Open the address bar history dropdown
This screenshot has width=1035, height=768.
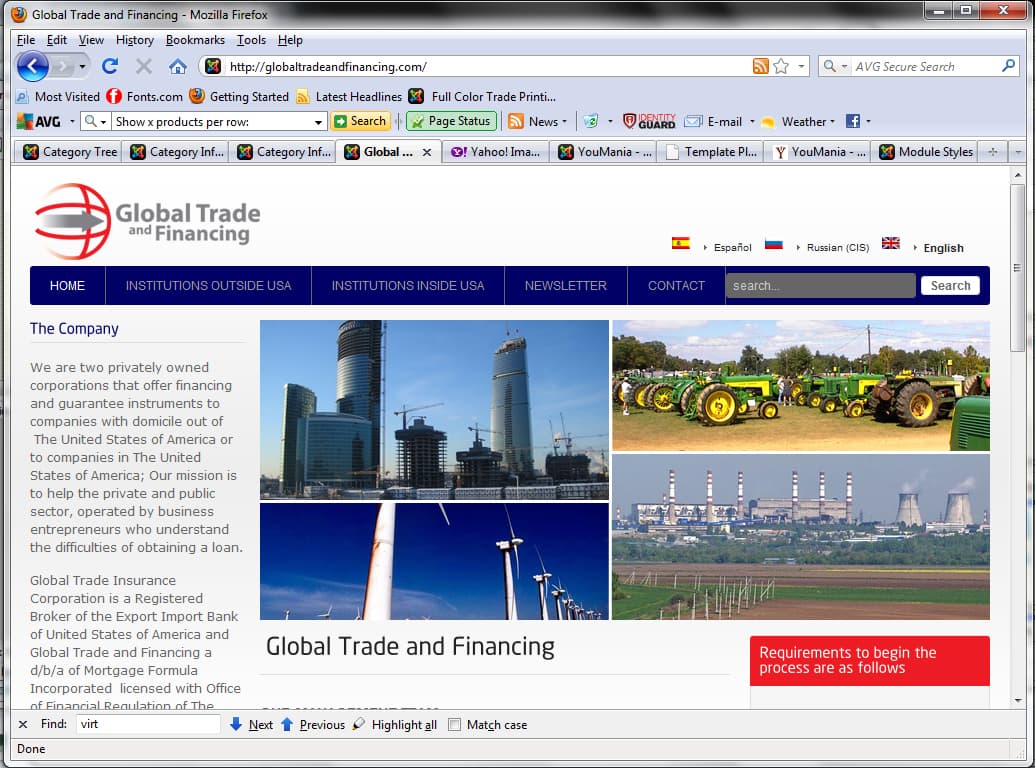(x=801, y=66)
